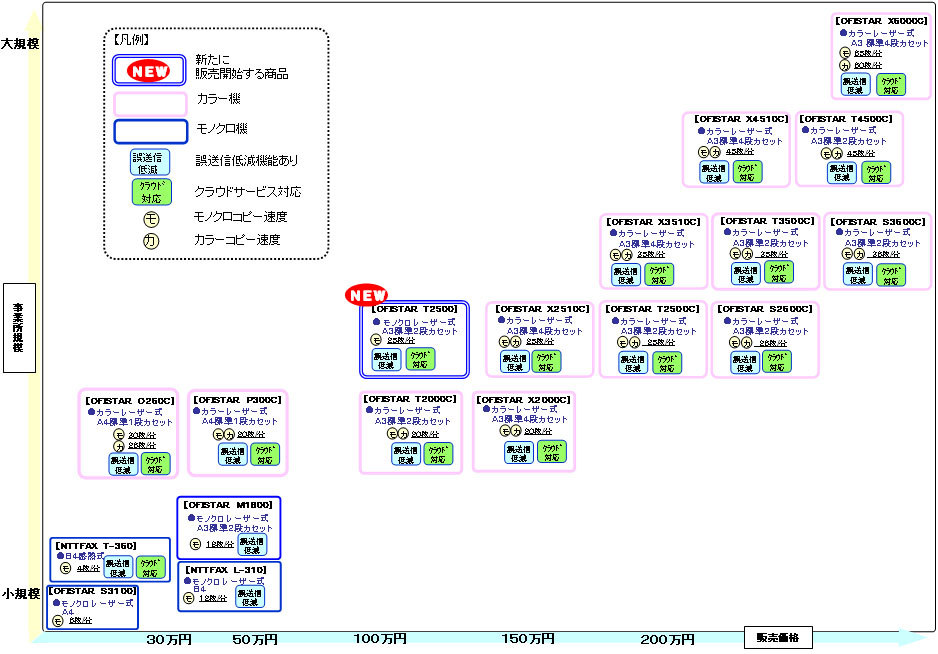Click the [OFISTAR T4500C] product title
Viewport: 938px width, 654px height.
click(846, 119)
